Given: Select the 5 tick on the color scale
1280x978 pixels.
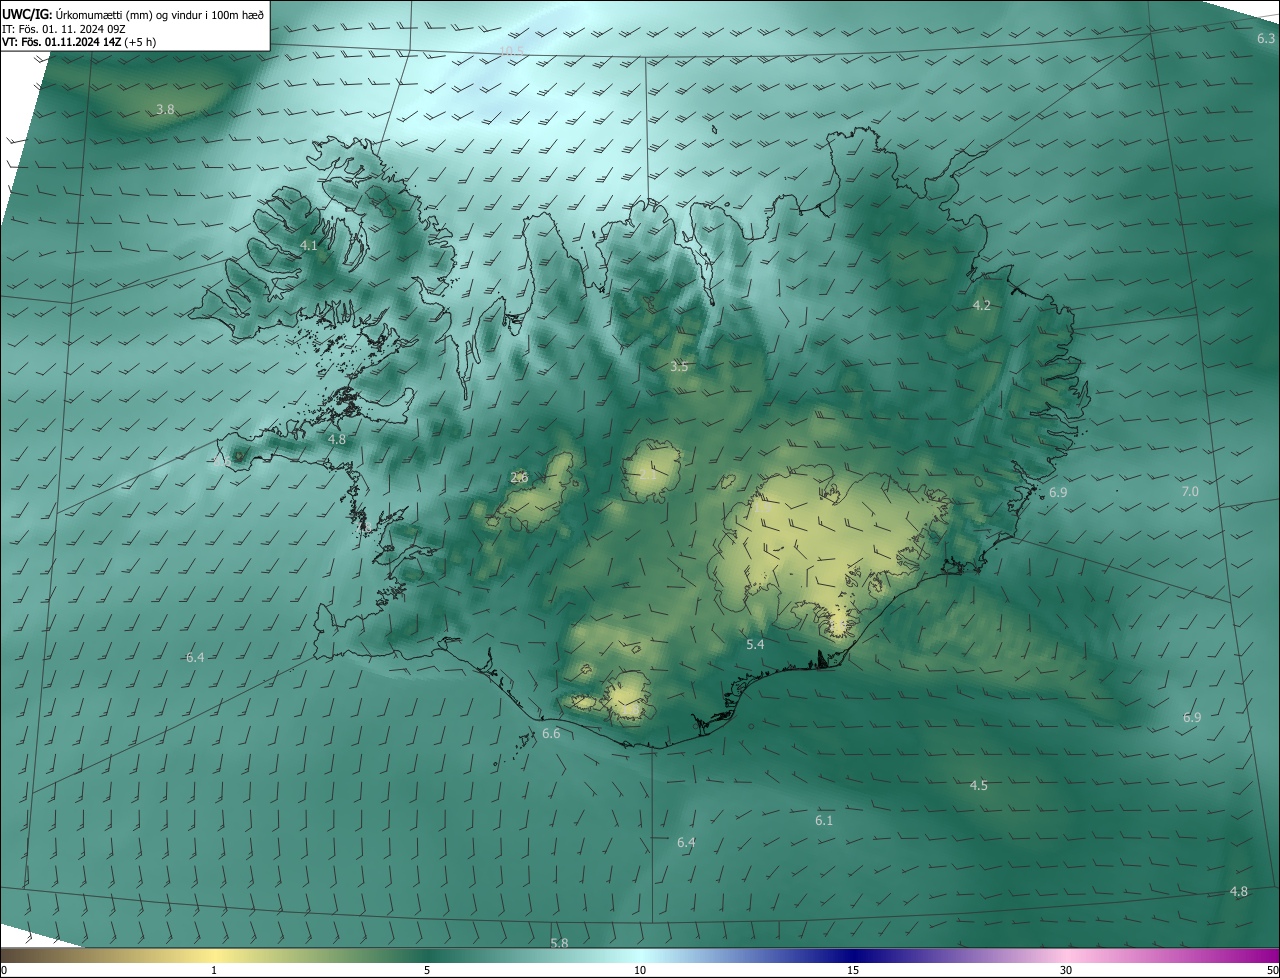Looking at the screenshot, I should click(427, 970).
